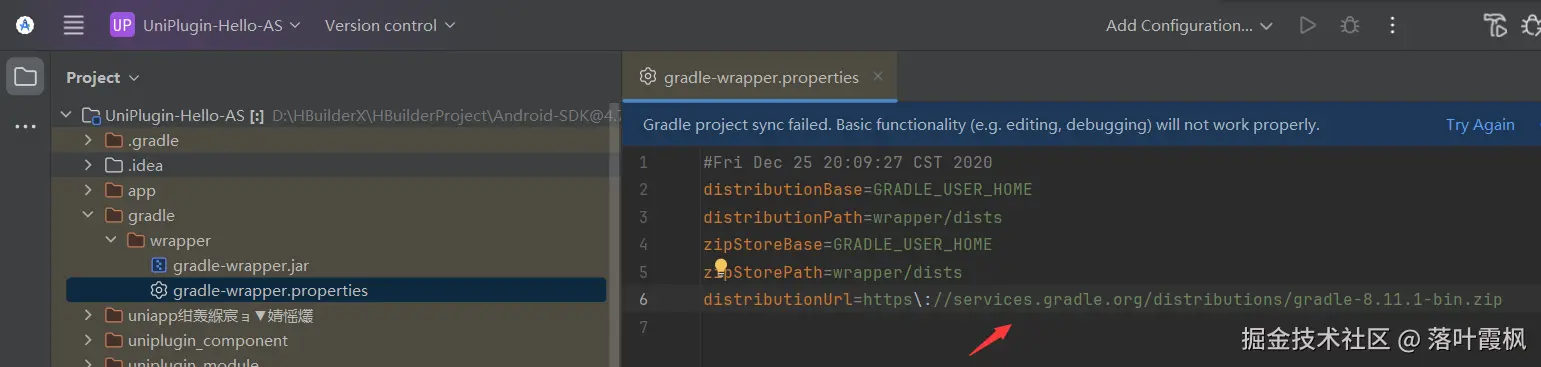Screen dimensions: 1541x367
Task: Expand the uniapp folder arrow
Action: pos(89,315)
